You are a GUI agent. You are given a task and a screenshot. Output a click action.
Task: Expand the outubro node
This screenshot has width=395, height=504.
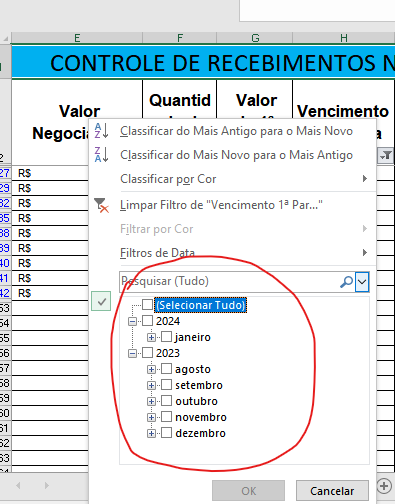[x=151, y=401]
